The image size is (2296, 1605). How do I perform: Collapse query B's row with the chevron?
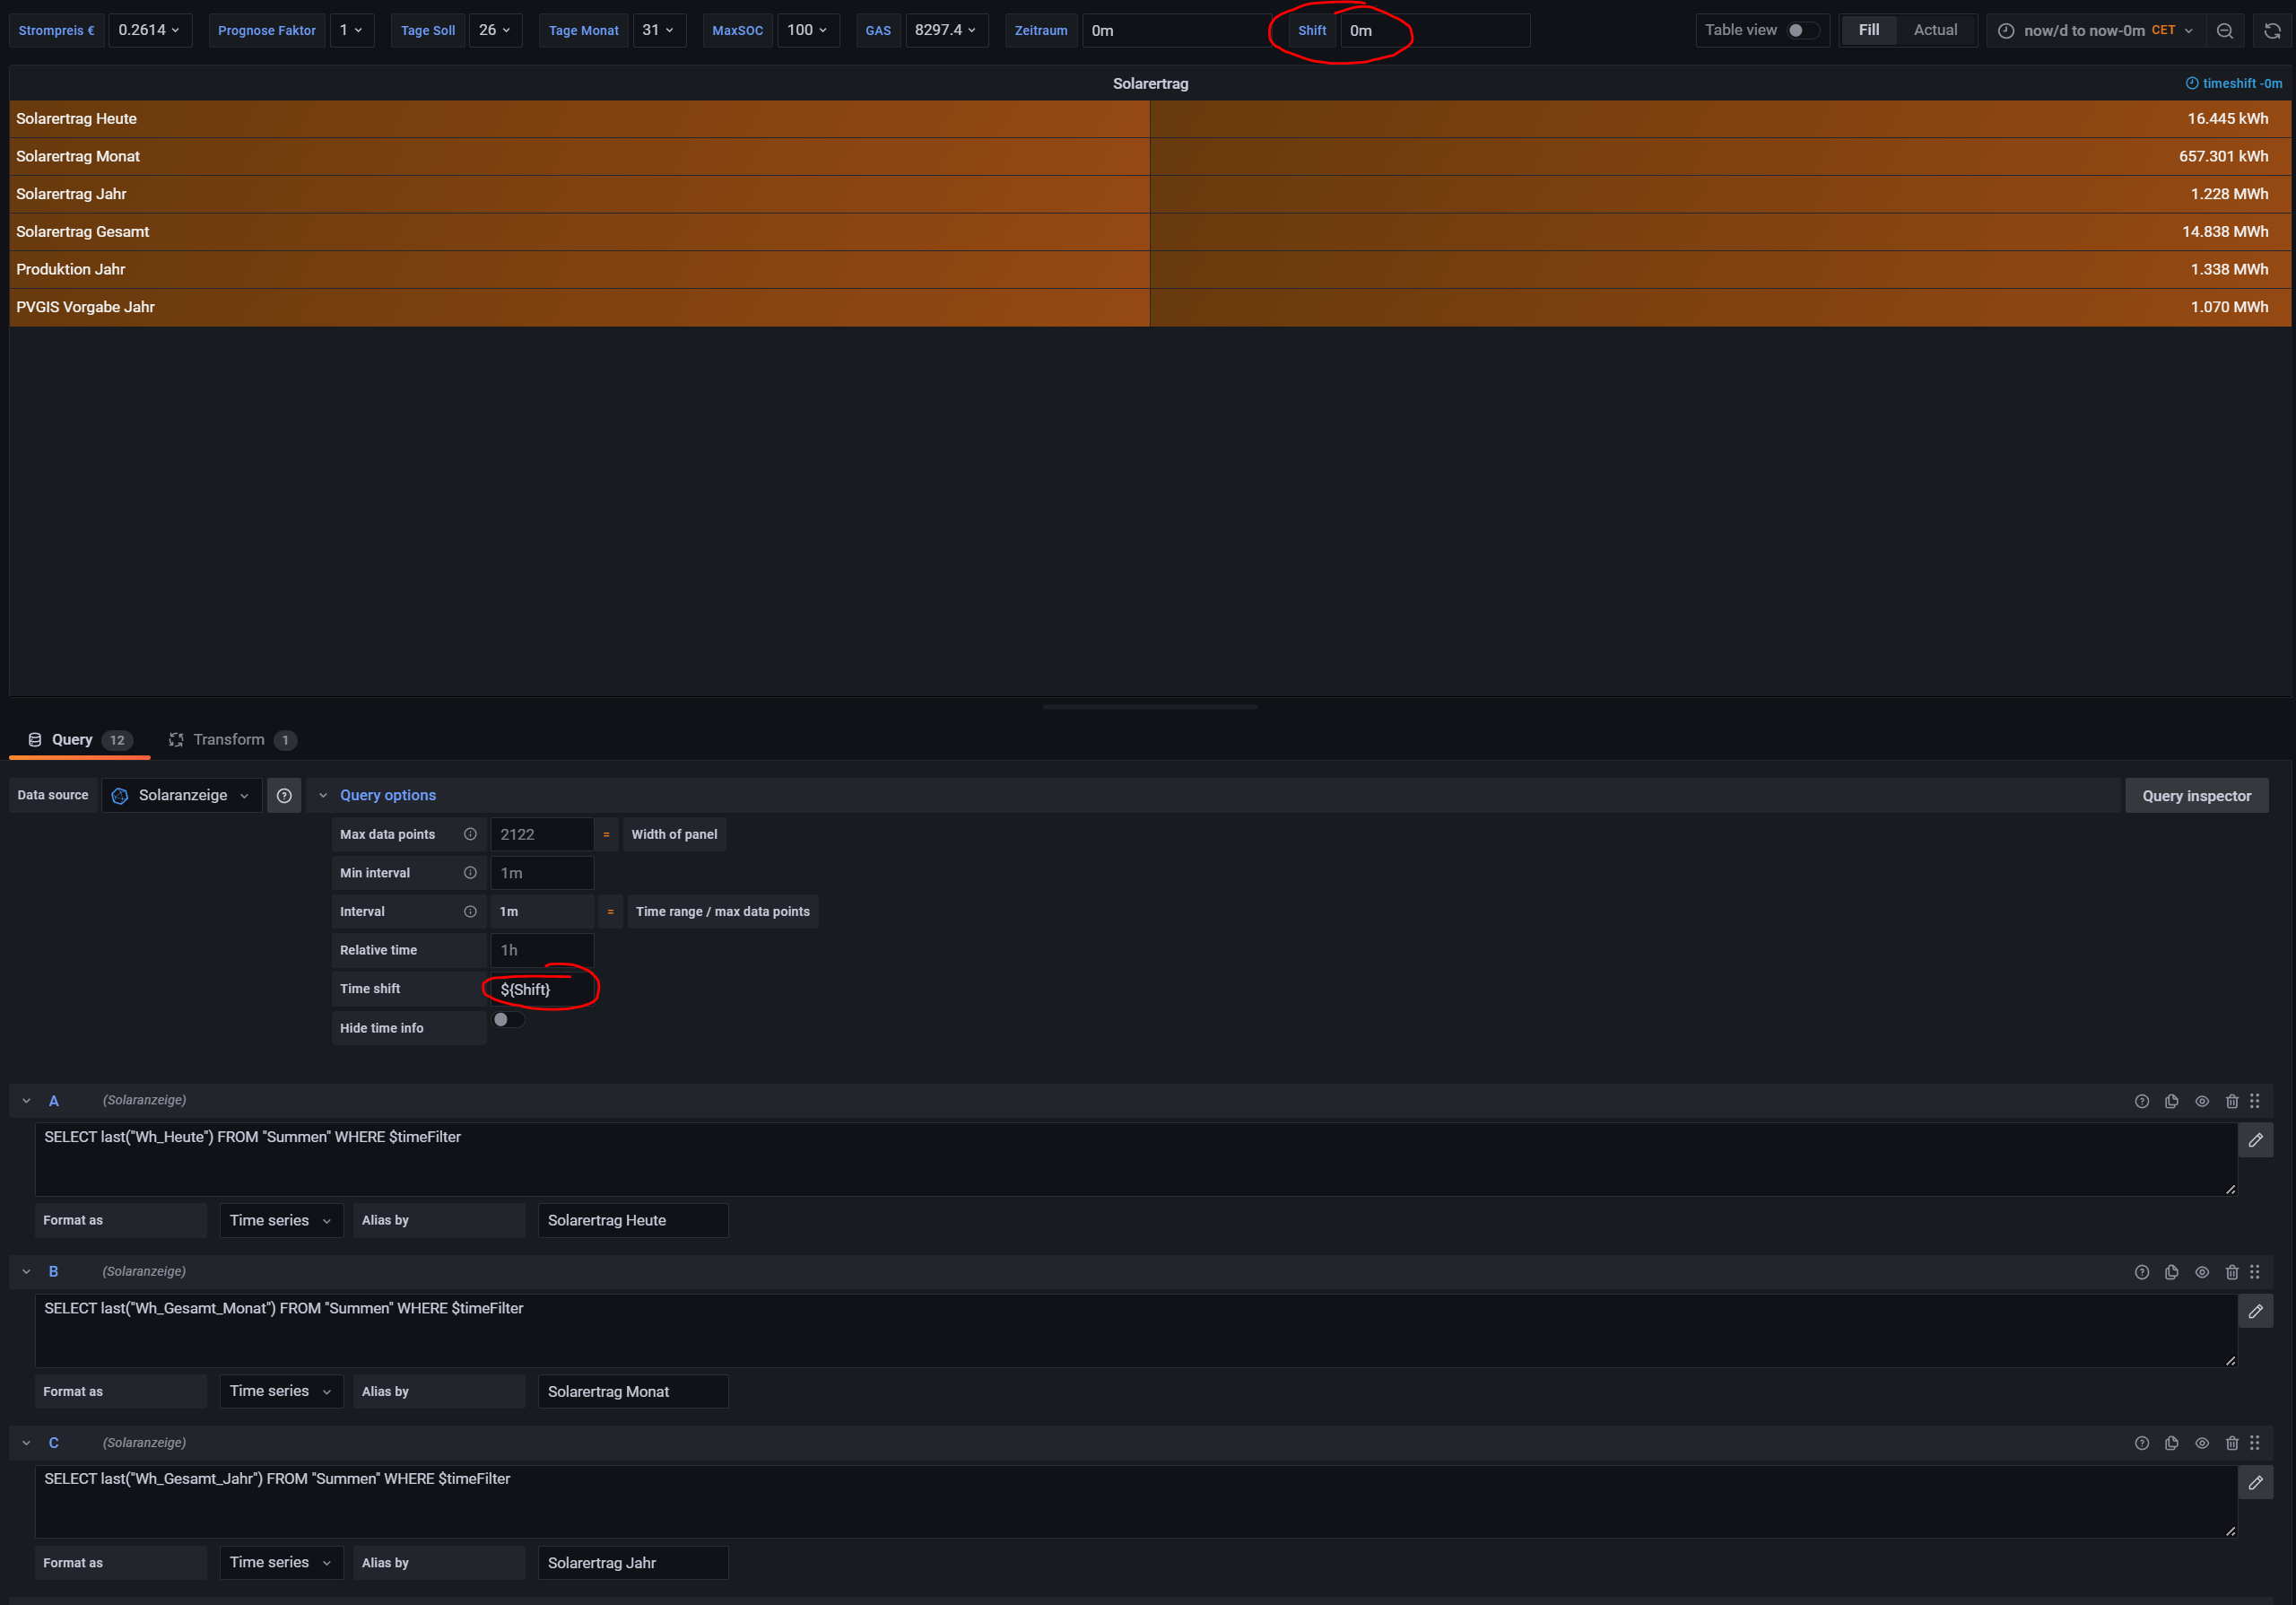[x=27, y=1272]
